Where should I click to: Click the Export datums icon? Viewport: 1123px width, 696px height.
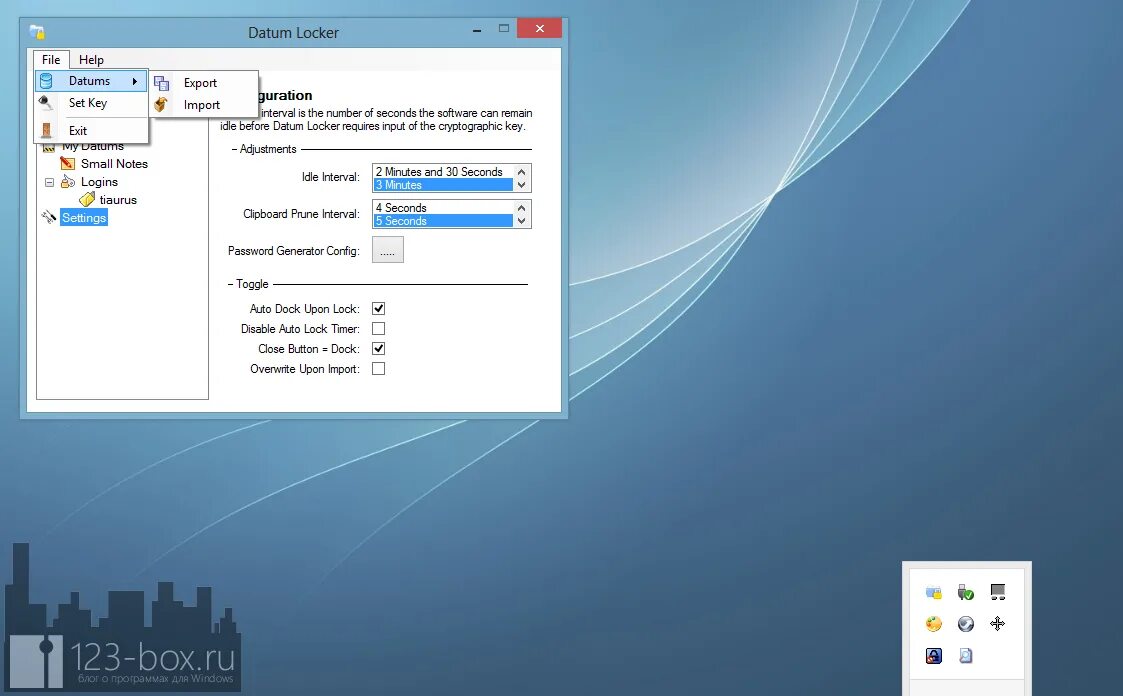click(161, 83)
